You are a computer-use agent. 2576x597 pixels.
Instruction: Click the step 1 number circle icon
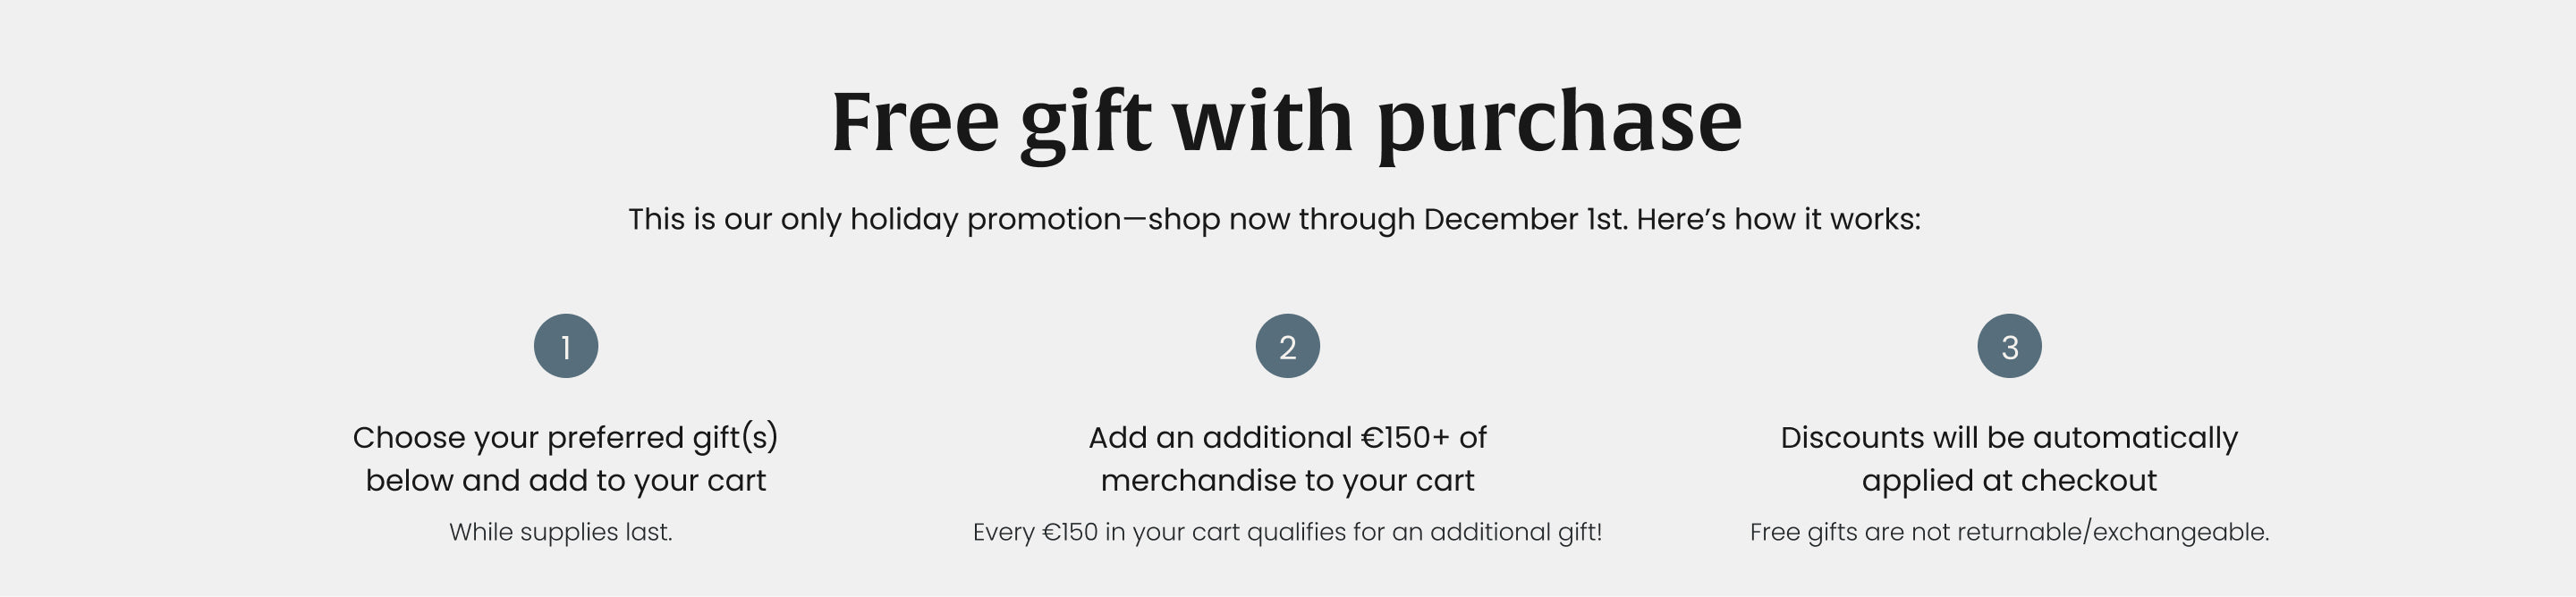(x=566, y=346)
